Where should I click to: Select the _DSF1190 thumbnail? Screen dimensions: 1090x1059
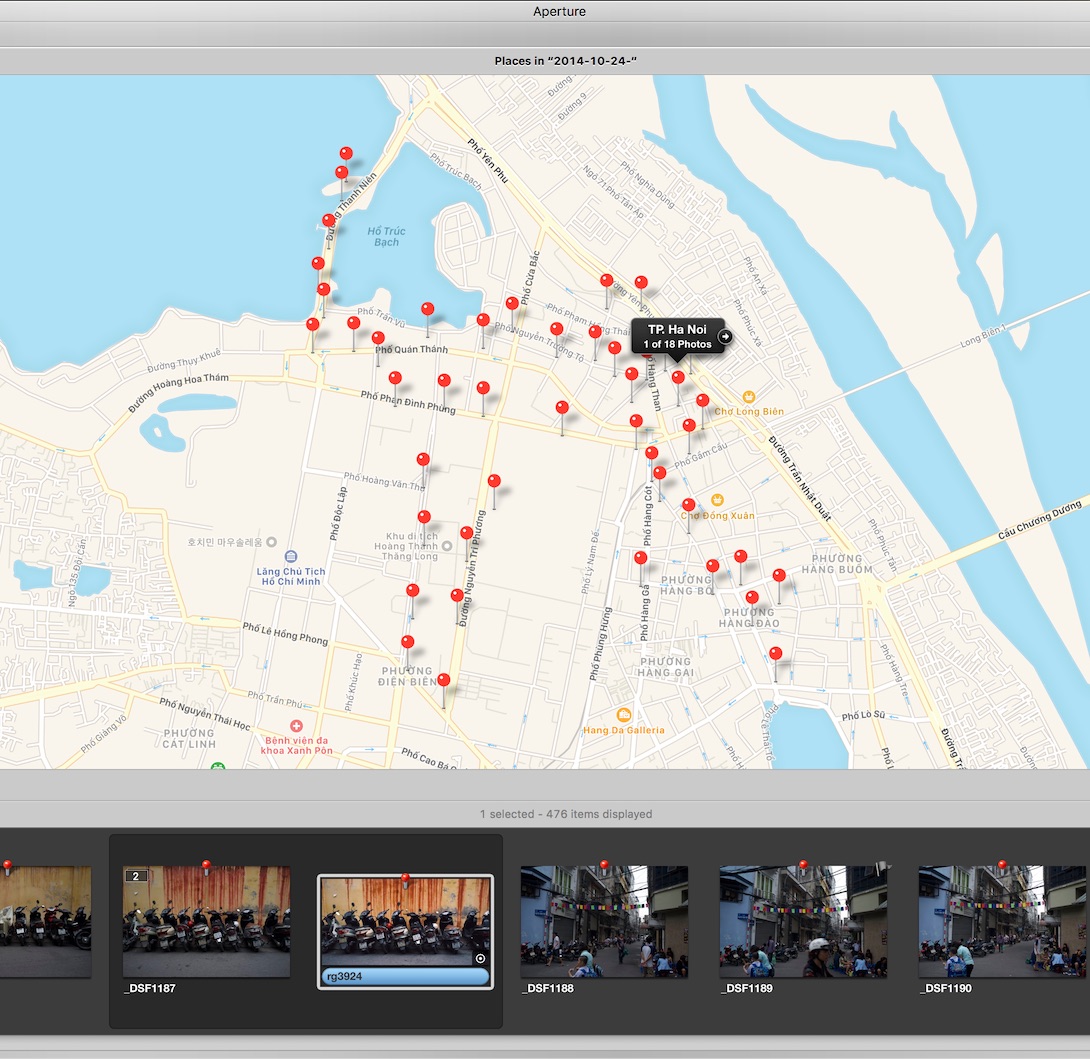tap(1002, 921)
